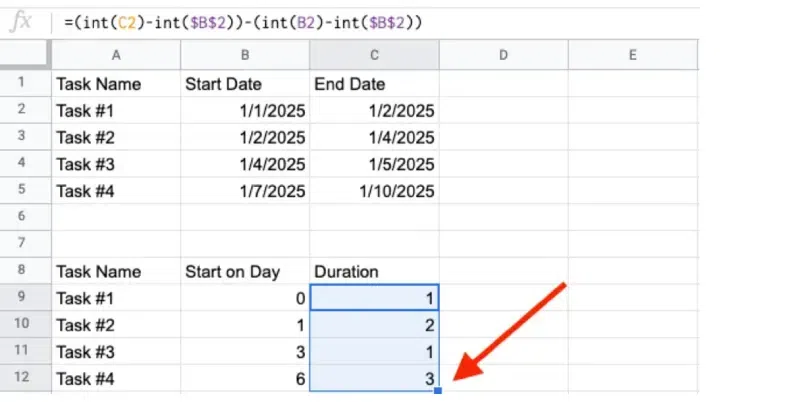The image size is (800, 402).
Task: Select row 5 header
Action: [26, 190]
